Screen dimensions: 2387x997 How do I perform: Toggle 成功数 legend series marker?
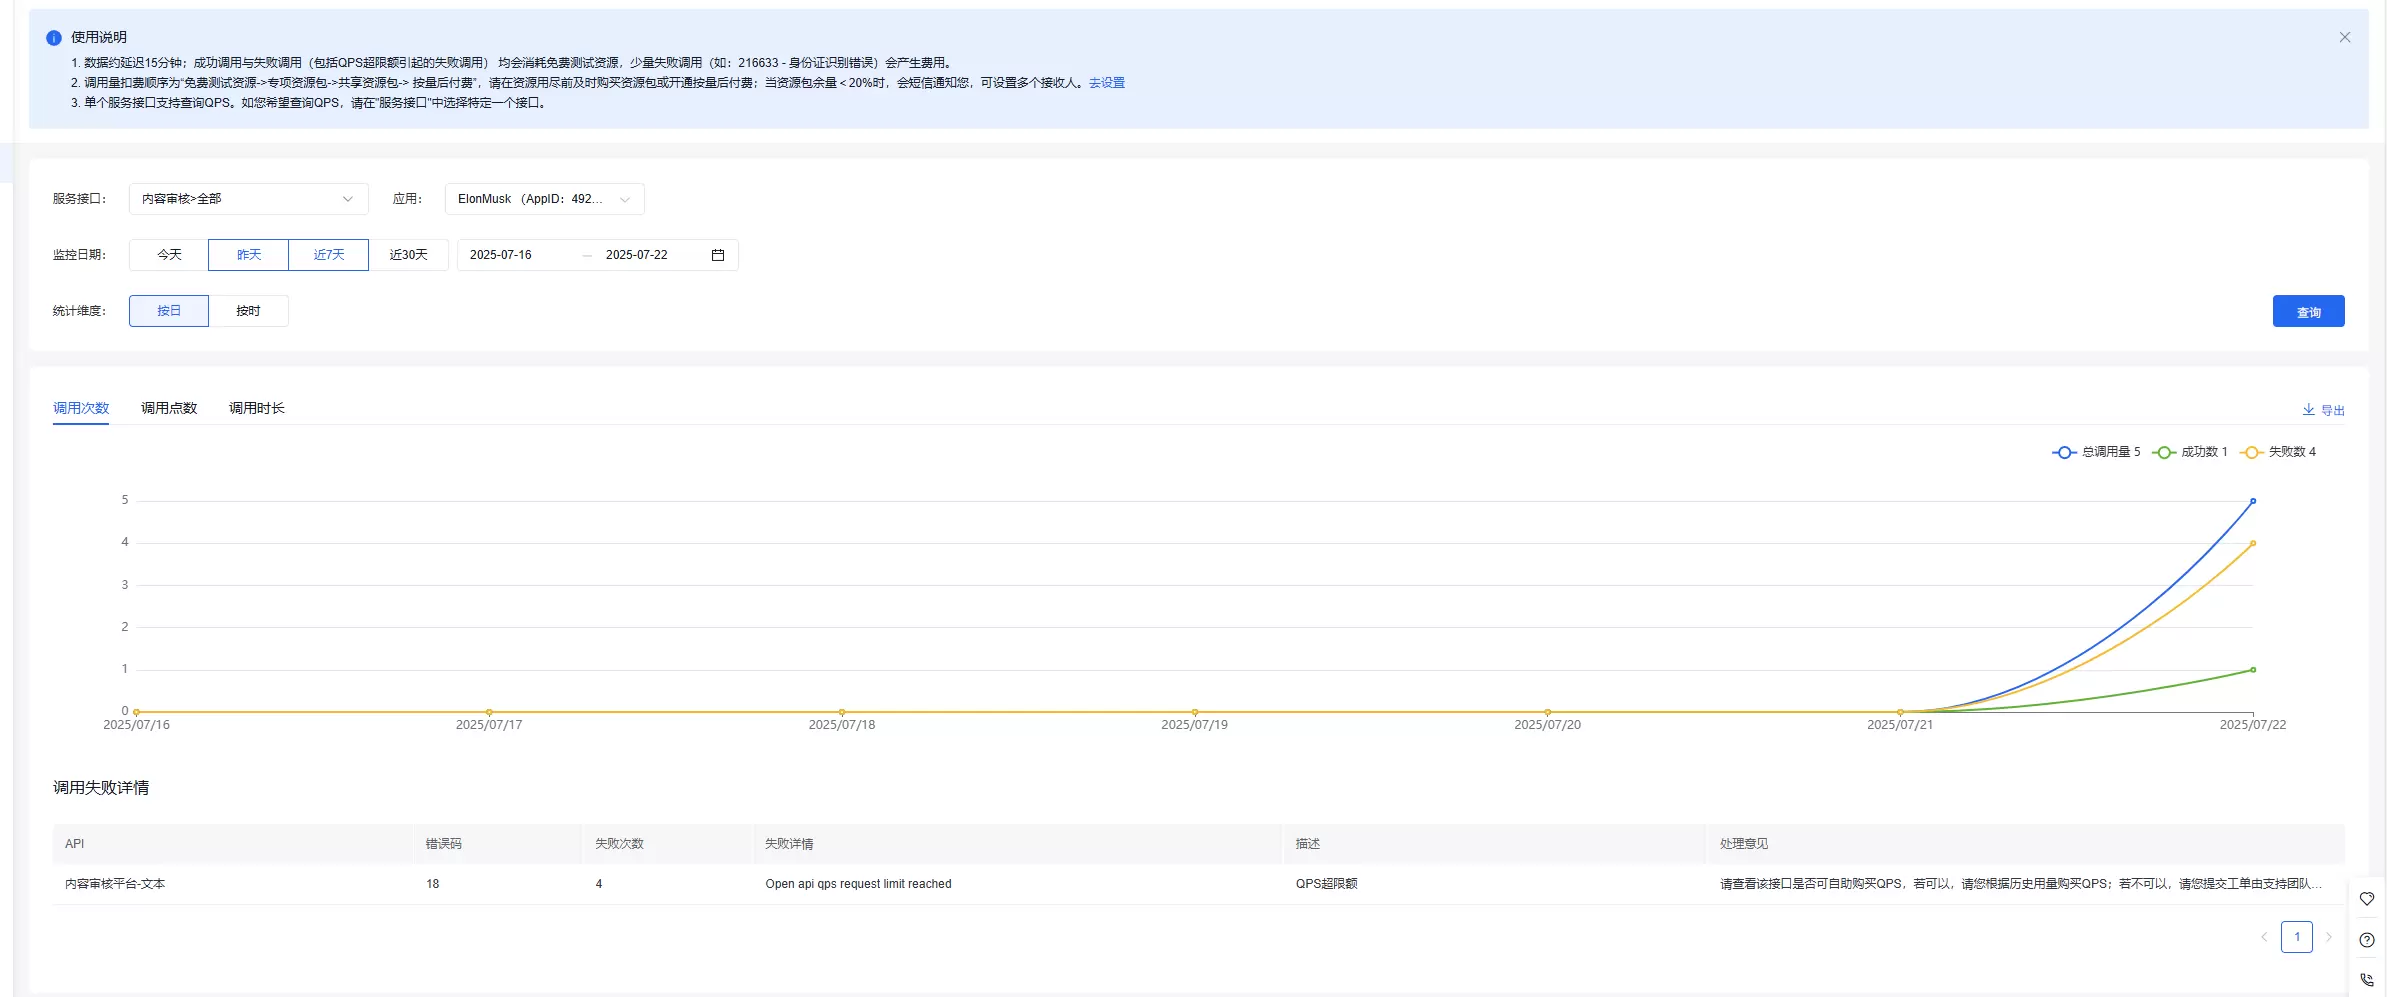click(x=2164, y=452)
